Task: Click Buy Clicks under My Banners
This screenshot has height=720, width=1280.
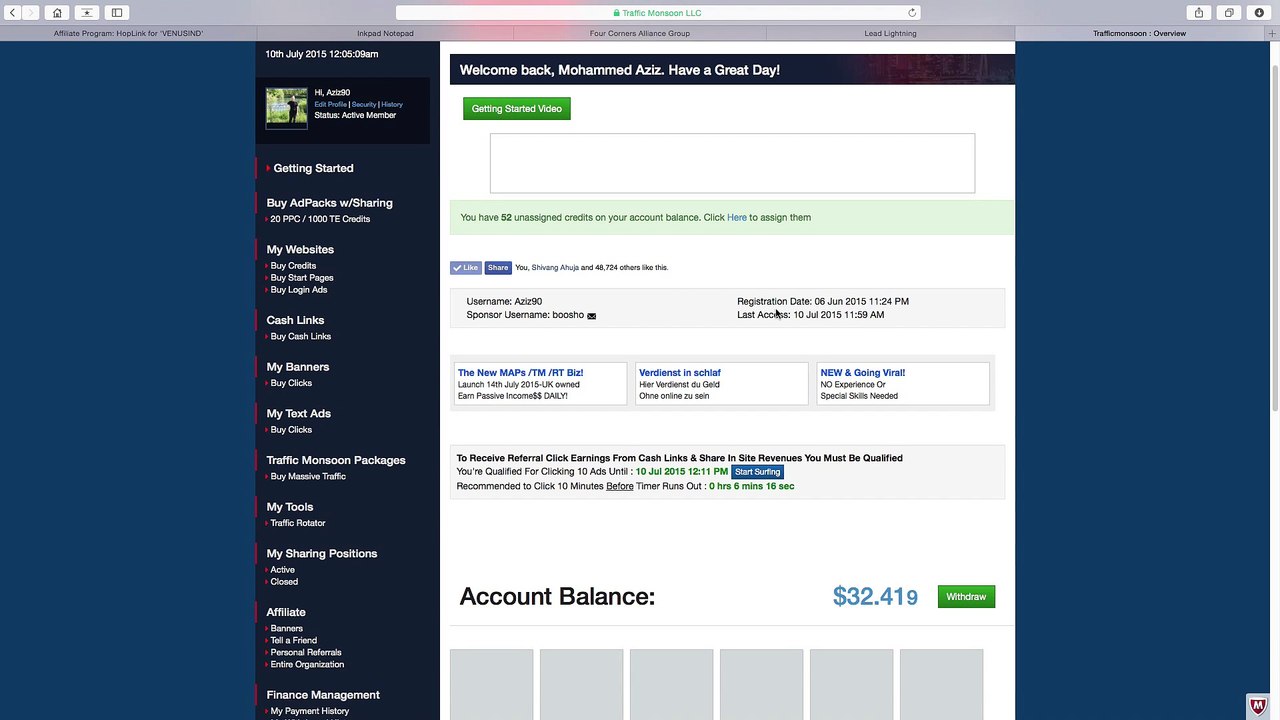Action: pyautogui.click(x=291, y=383)
